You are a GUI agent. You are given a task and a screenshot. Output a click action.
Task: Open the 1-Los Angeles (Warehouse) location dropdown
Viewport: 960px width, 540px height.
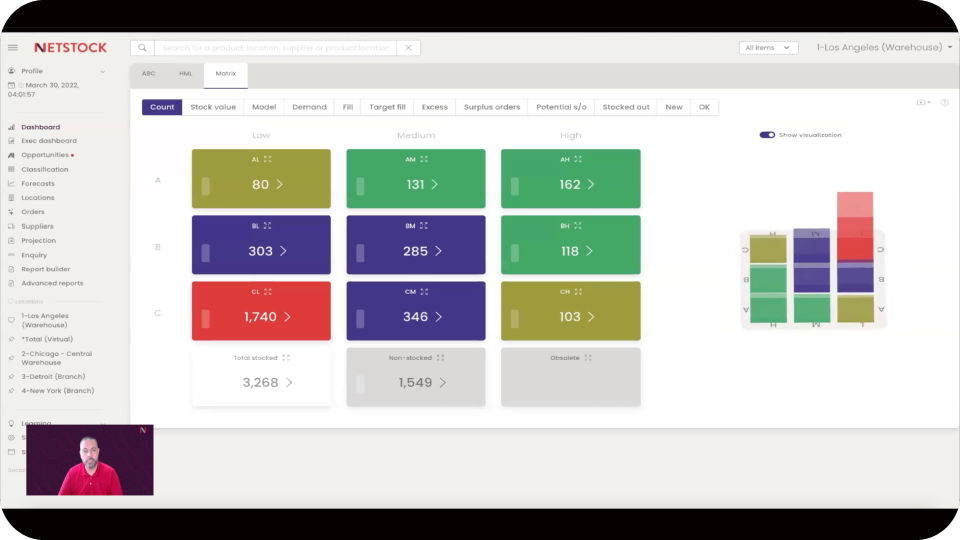click(x=884, y=47)
